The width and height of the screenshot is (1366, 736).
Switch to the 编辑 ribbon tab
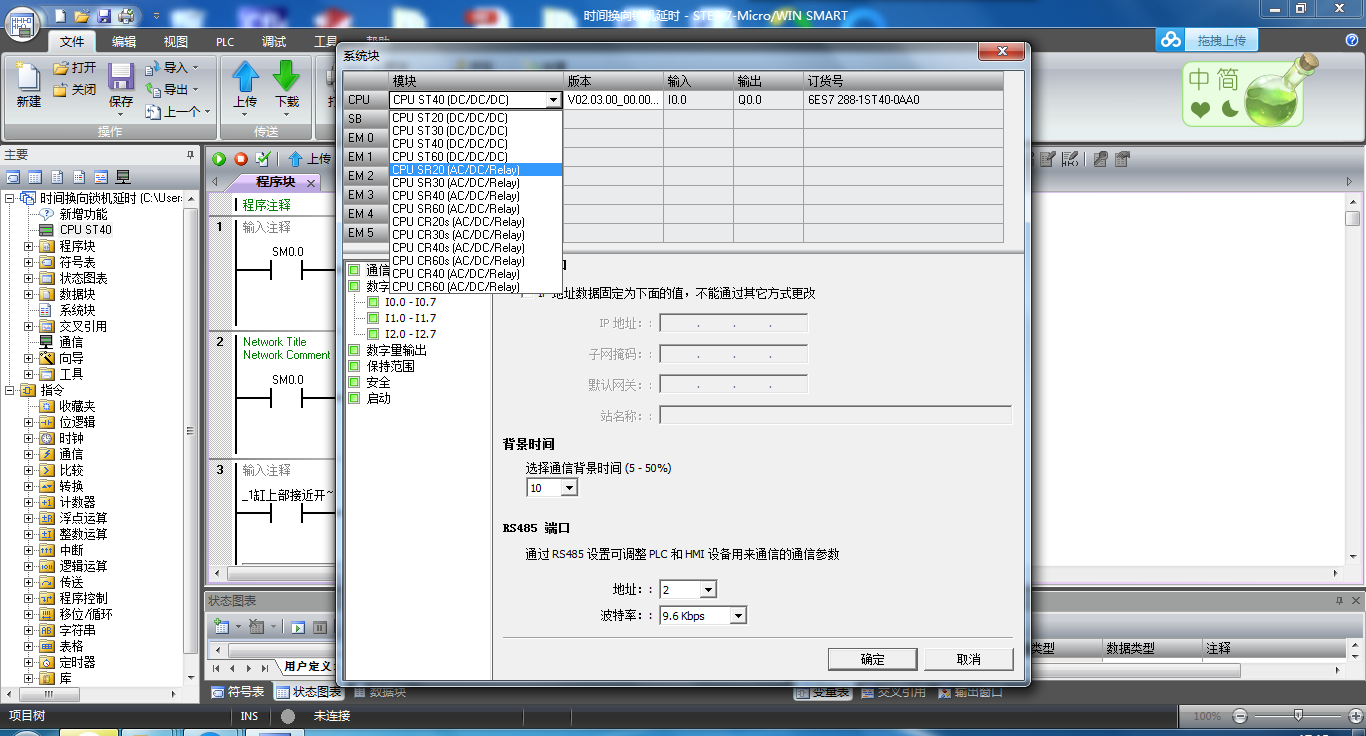coord(124,41)
